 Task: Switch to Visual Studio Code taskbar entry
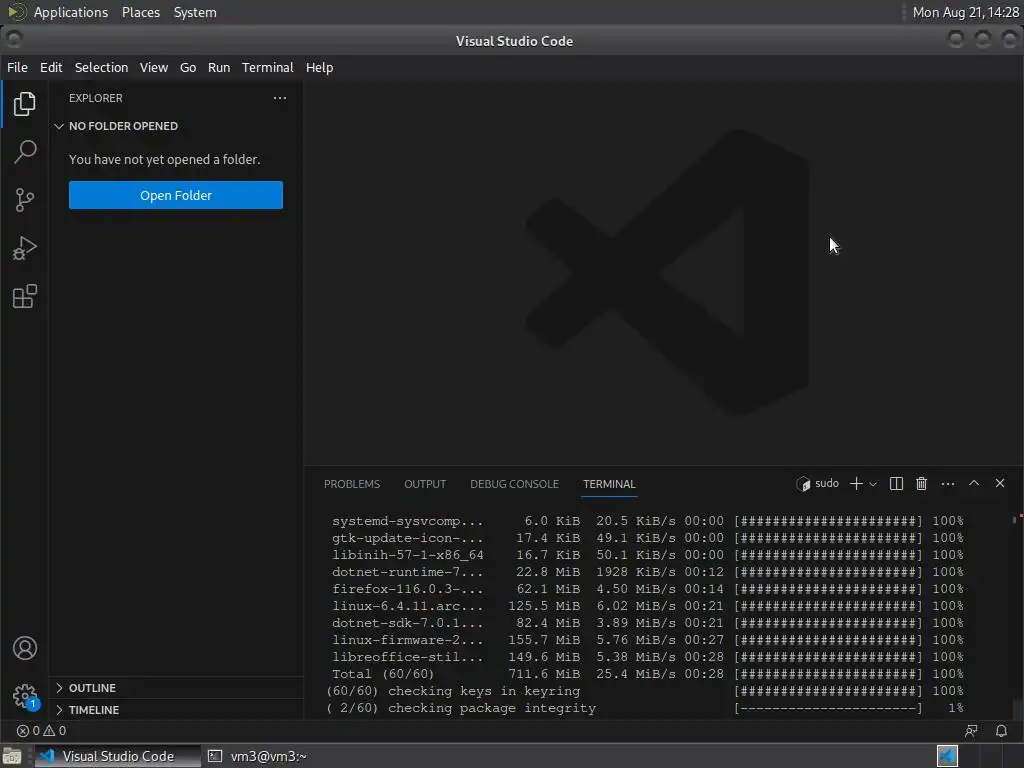coord(116,756)
